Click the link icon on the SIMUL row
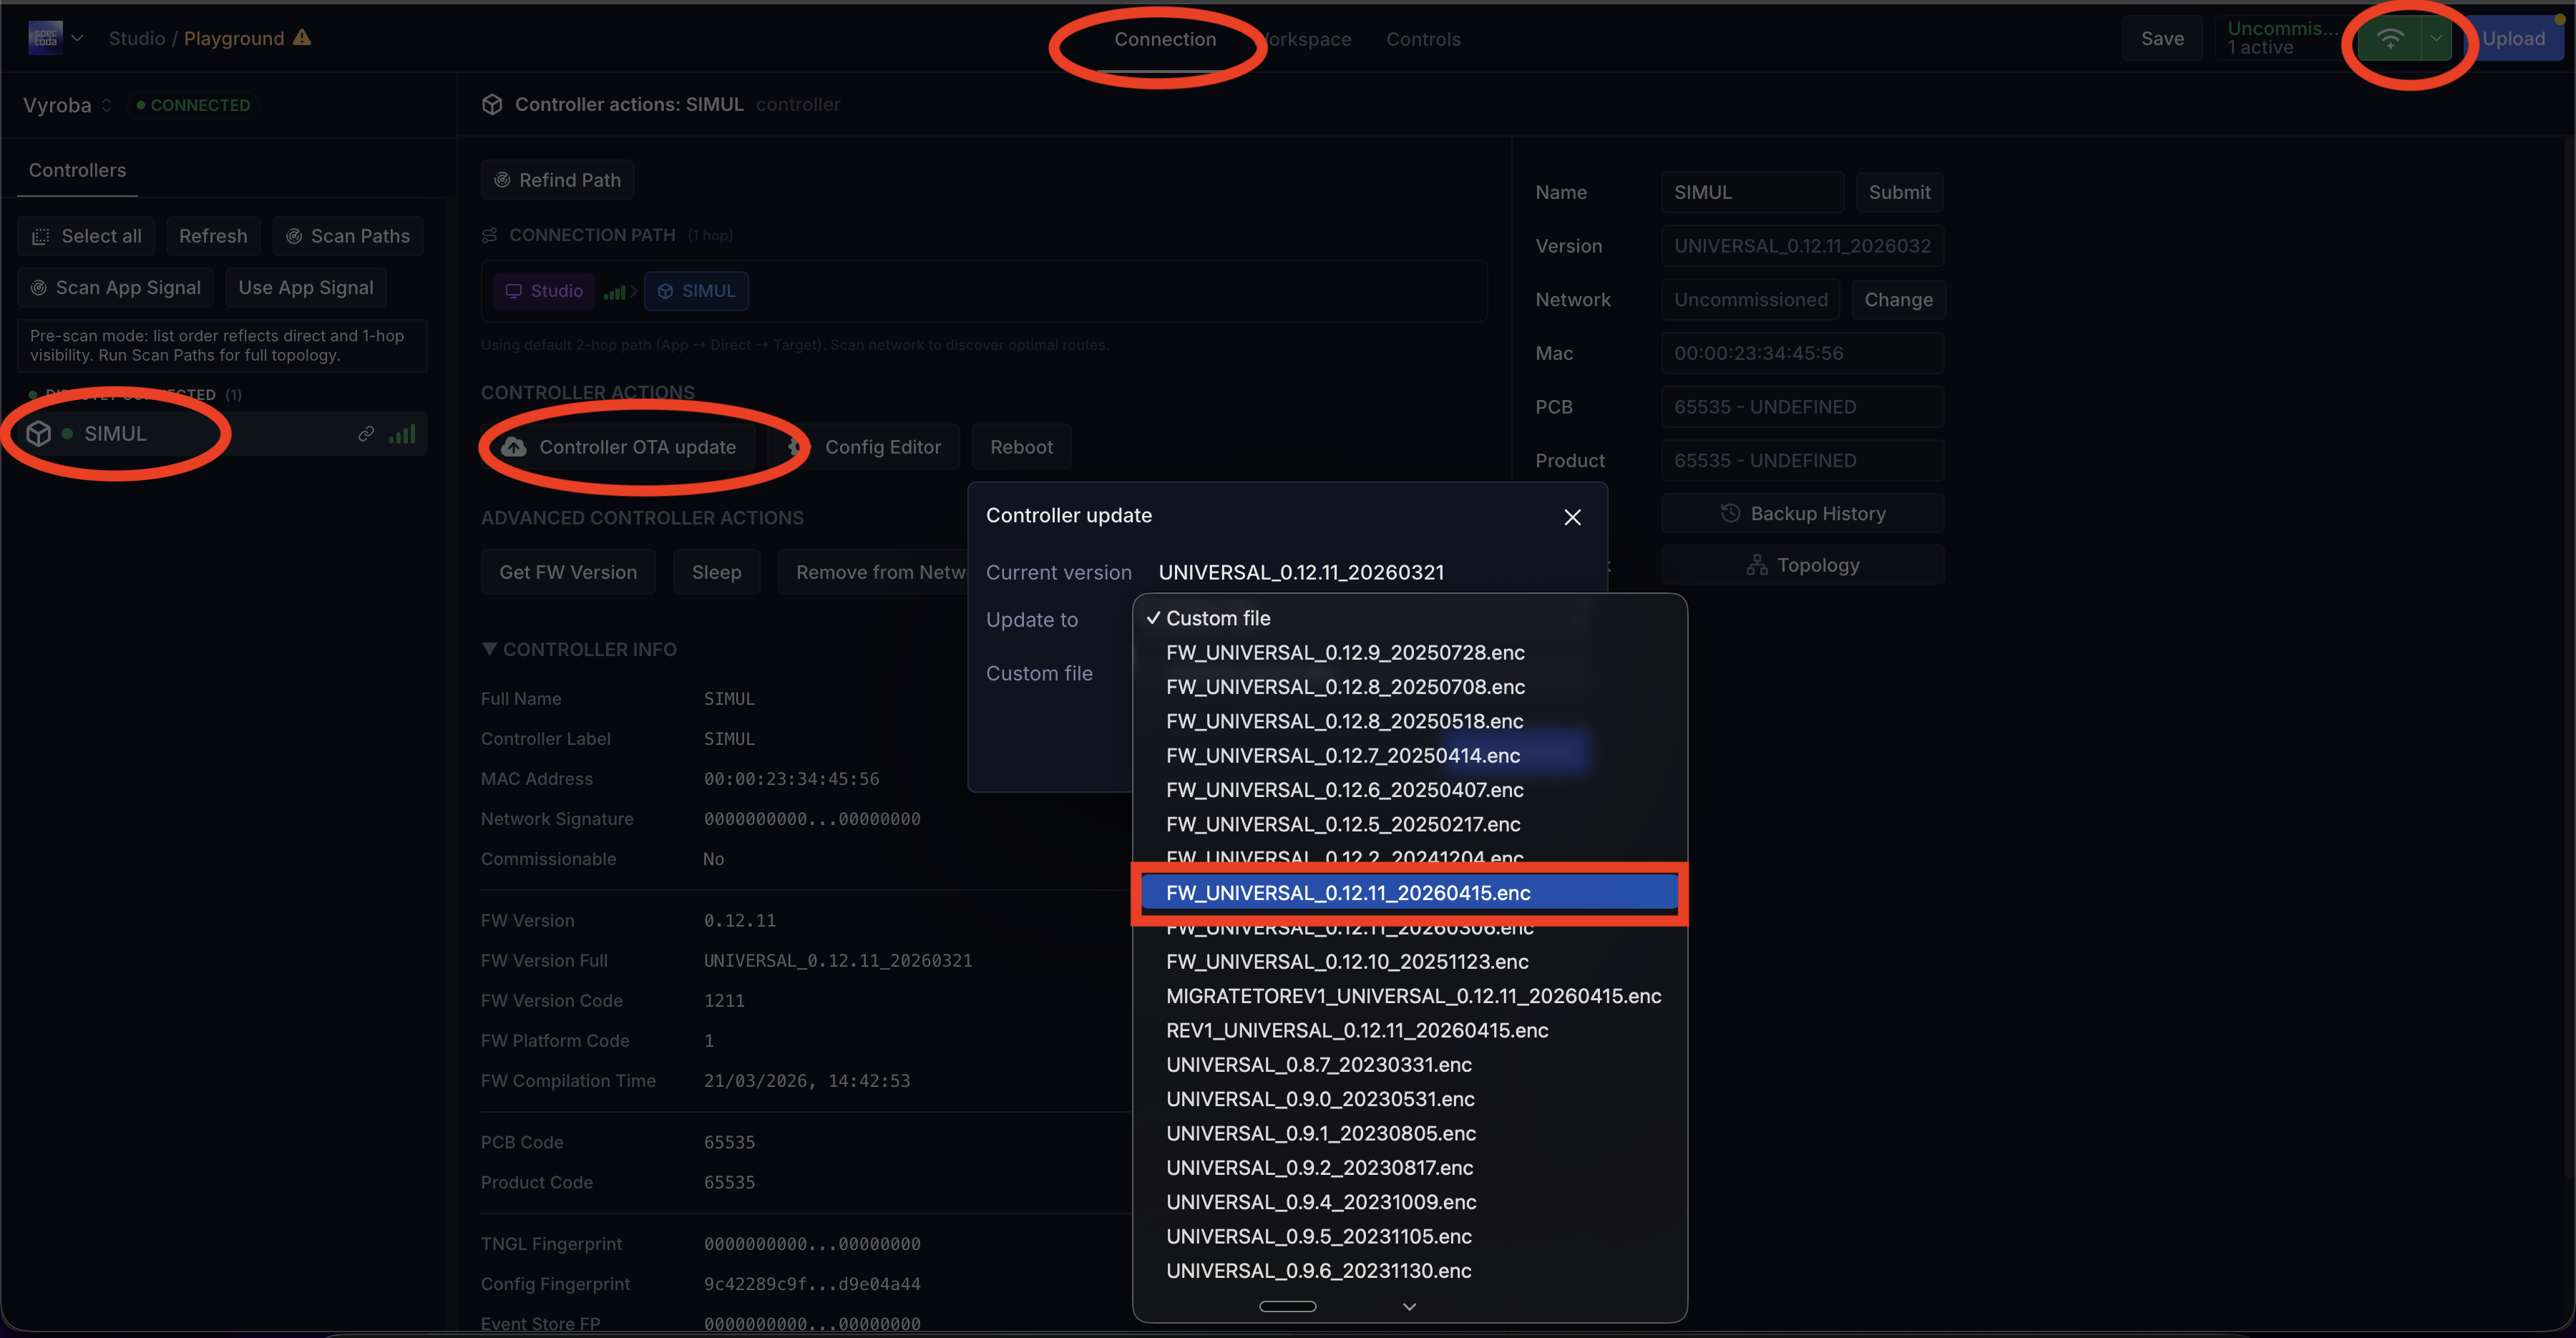2576x1338 pixels. tap(366, 433)
